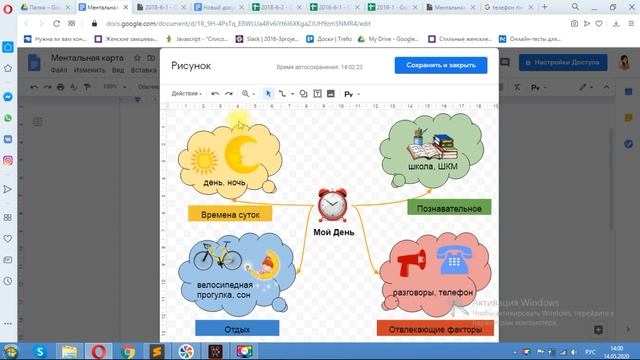Click the document outline icon in Docs left margin

click(x=38, y=122)
